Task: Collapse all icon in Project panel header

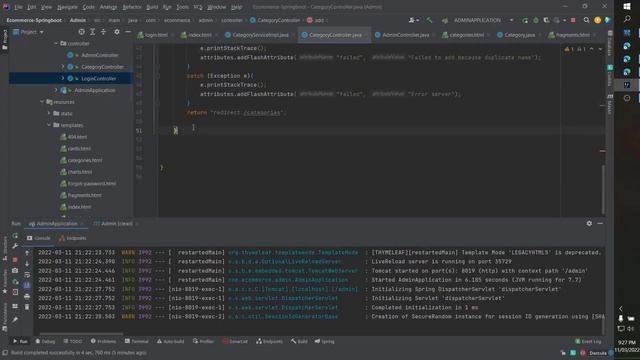Action: (x=103, y=32)
